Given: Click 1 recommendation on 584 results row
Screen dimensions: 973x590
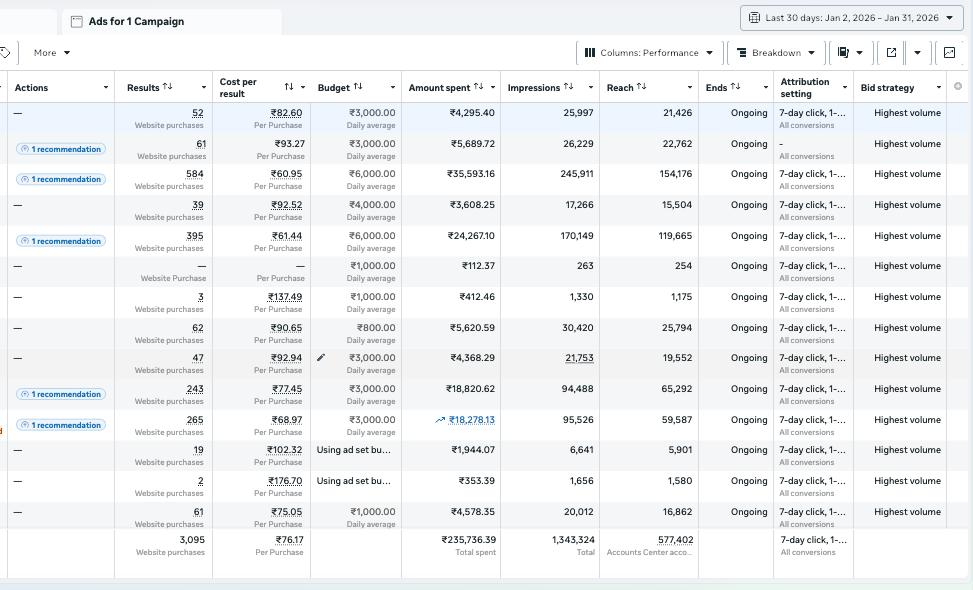Looking at the screenshot, I should tap(61, 180).
